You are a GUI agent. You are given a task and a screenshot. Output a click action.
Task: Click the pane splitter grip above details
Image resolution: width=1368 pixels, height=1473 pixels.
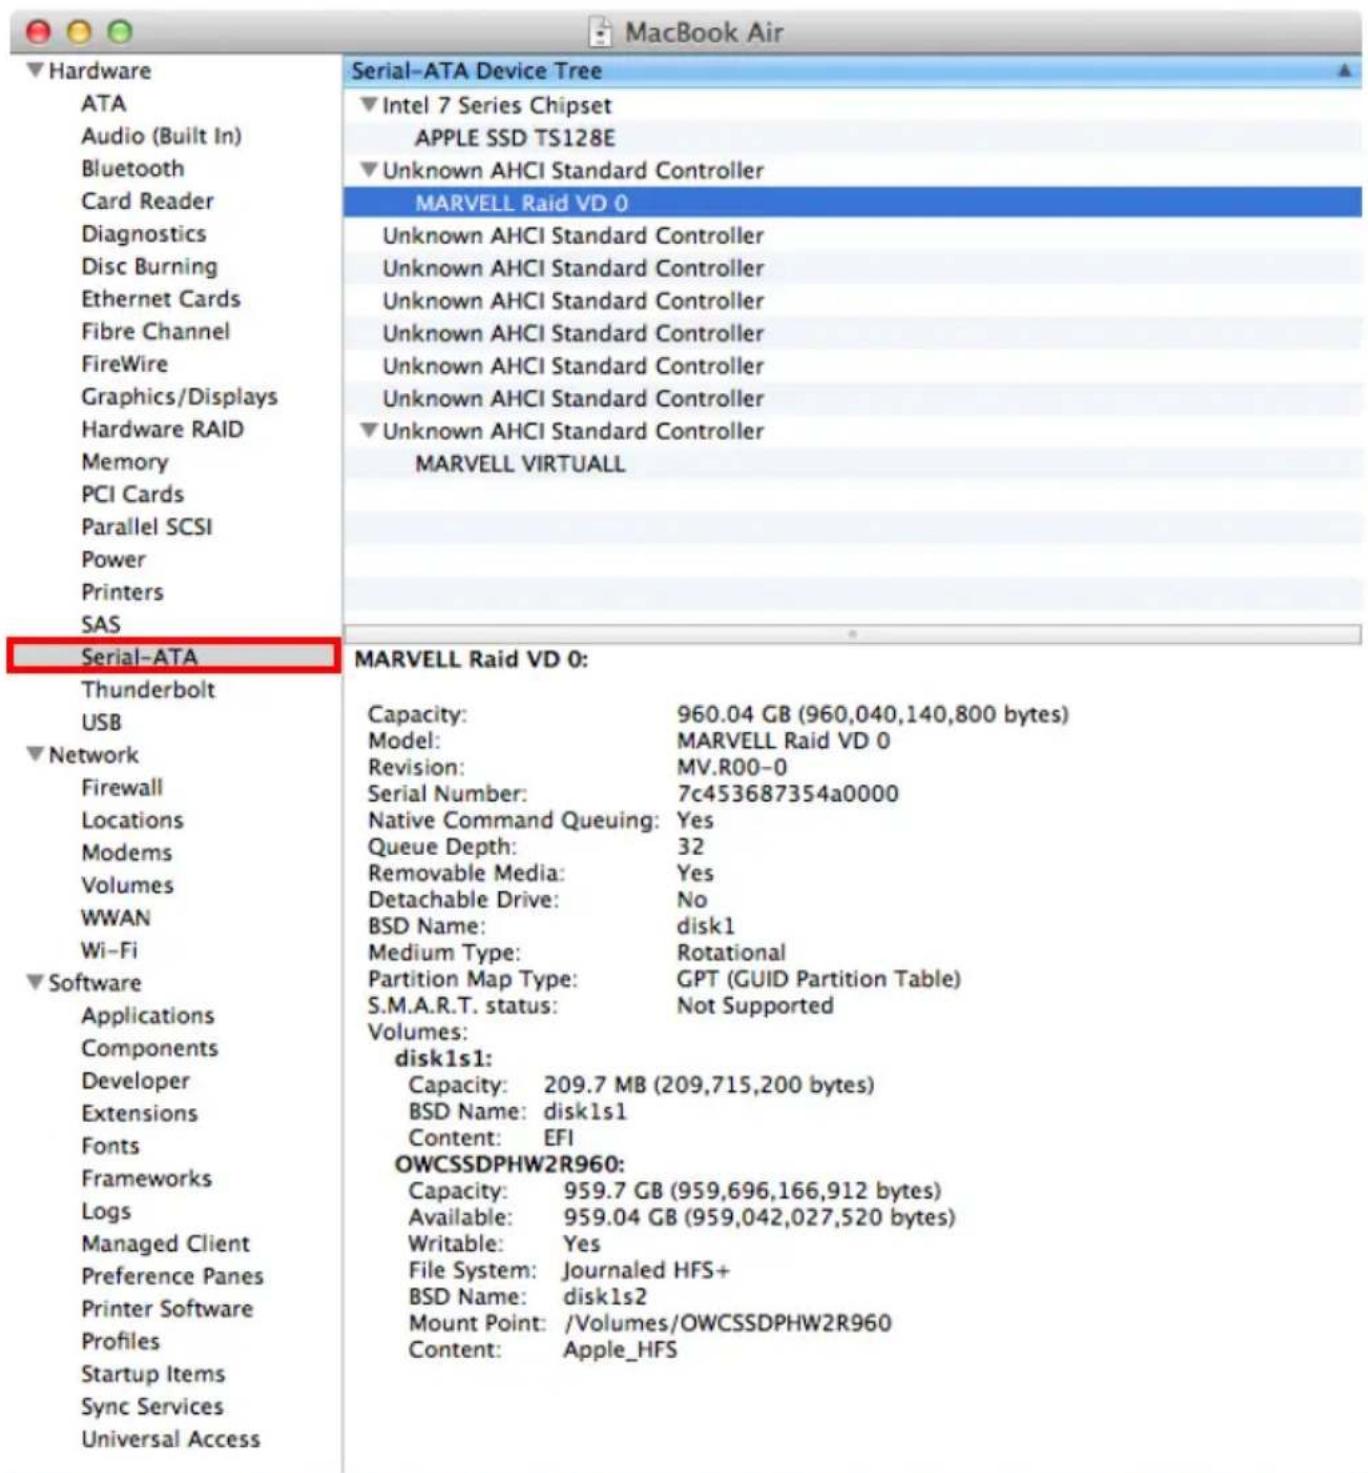click(852, 634)
